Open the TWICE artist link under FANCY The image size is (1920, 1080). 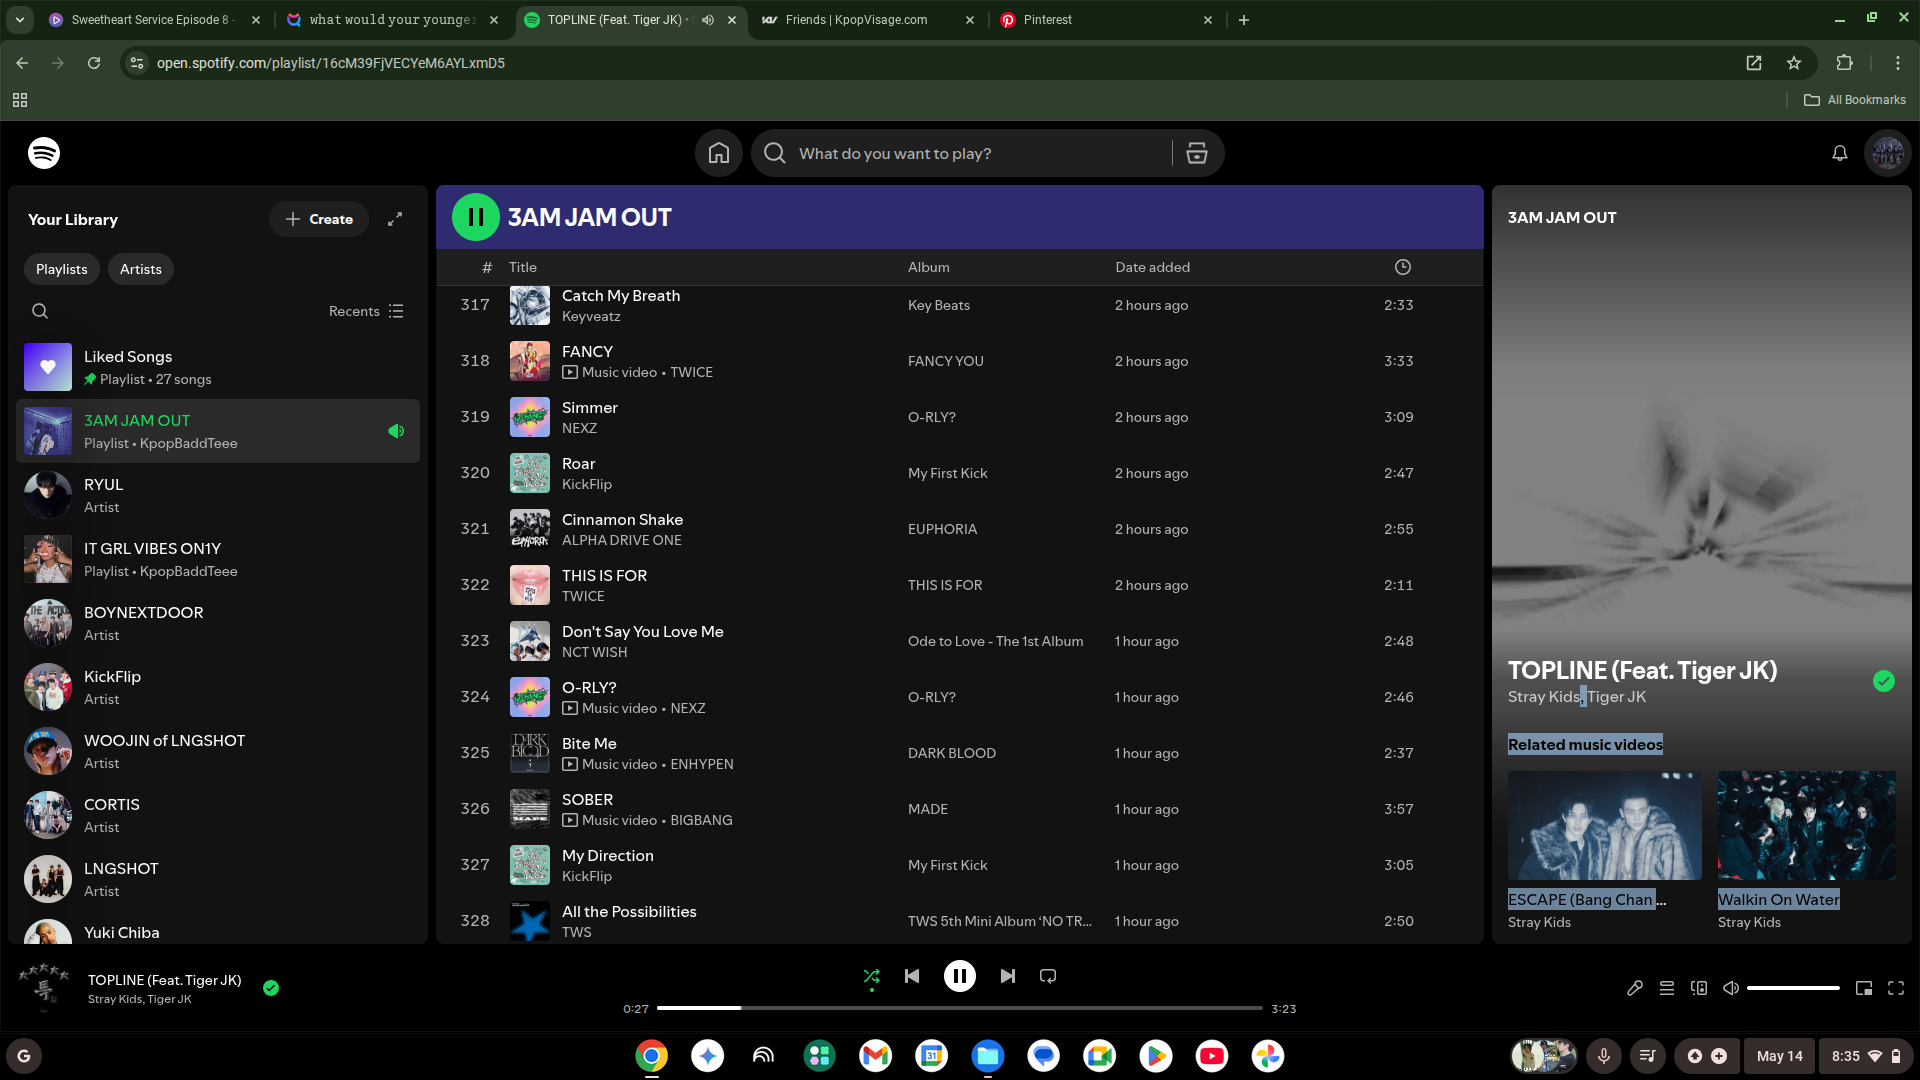pos(692,372)
